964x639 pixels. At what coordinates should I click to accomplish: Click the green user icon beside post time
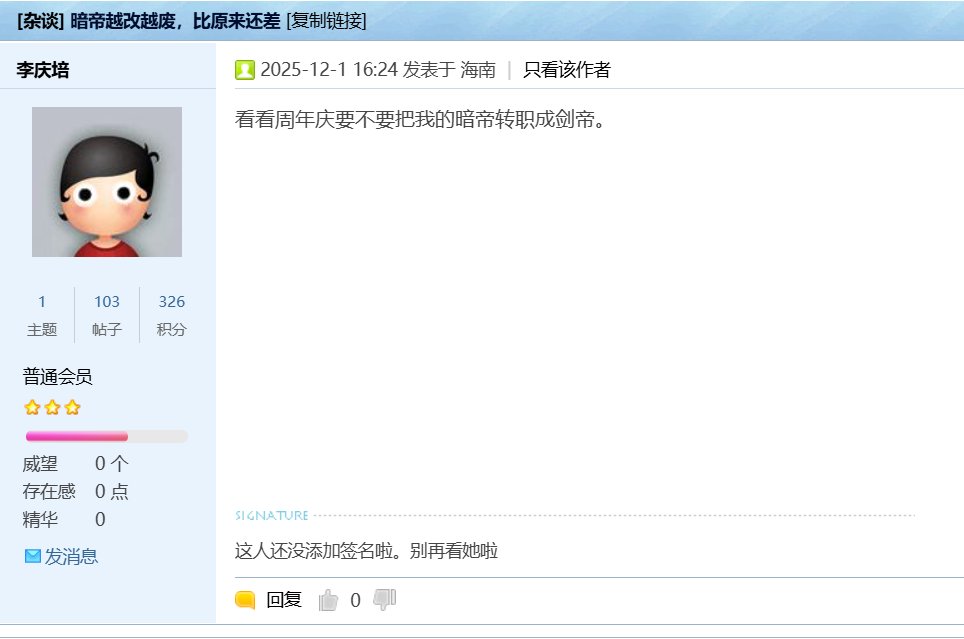245,70
